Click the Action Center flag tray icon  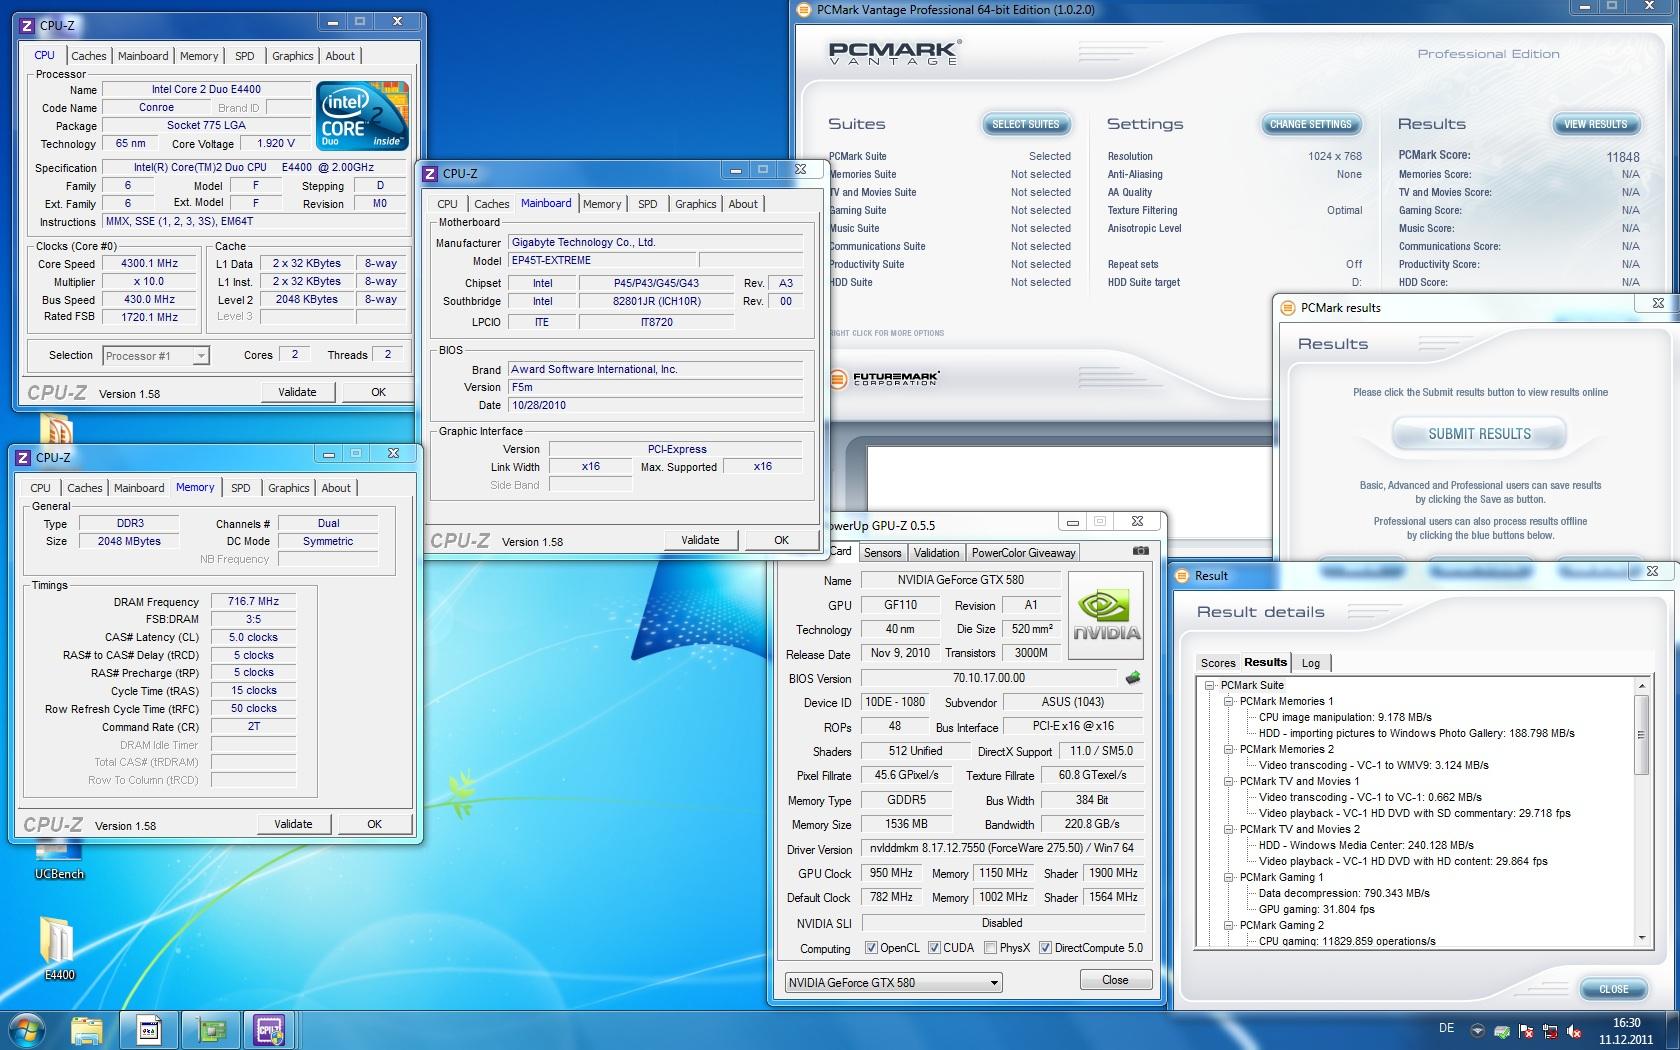pyautogui.click(x=1527, y=1031)
